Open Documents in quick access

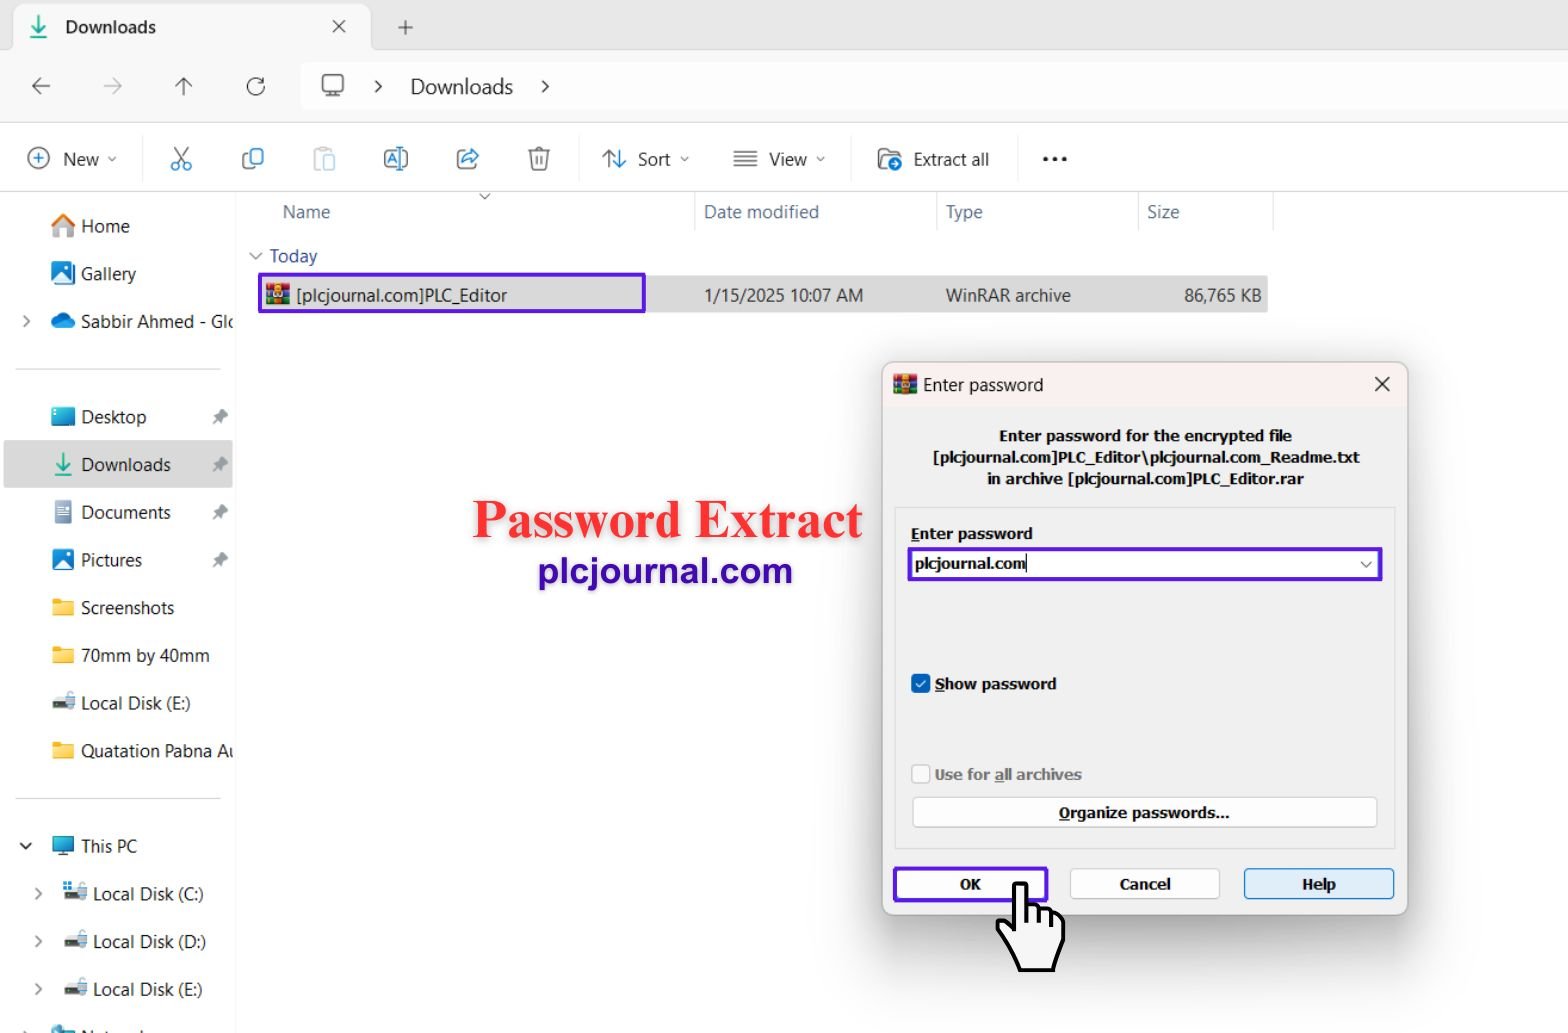point(111,512)
